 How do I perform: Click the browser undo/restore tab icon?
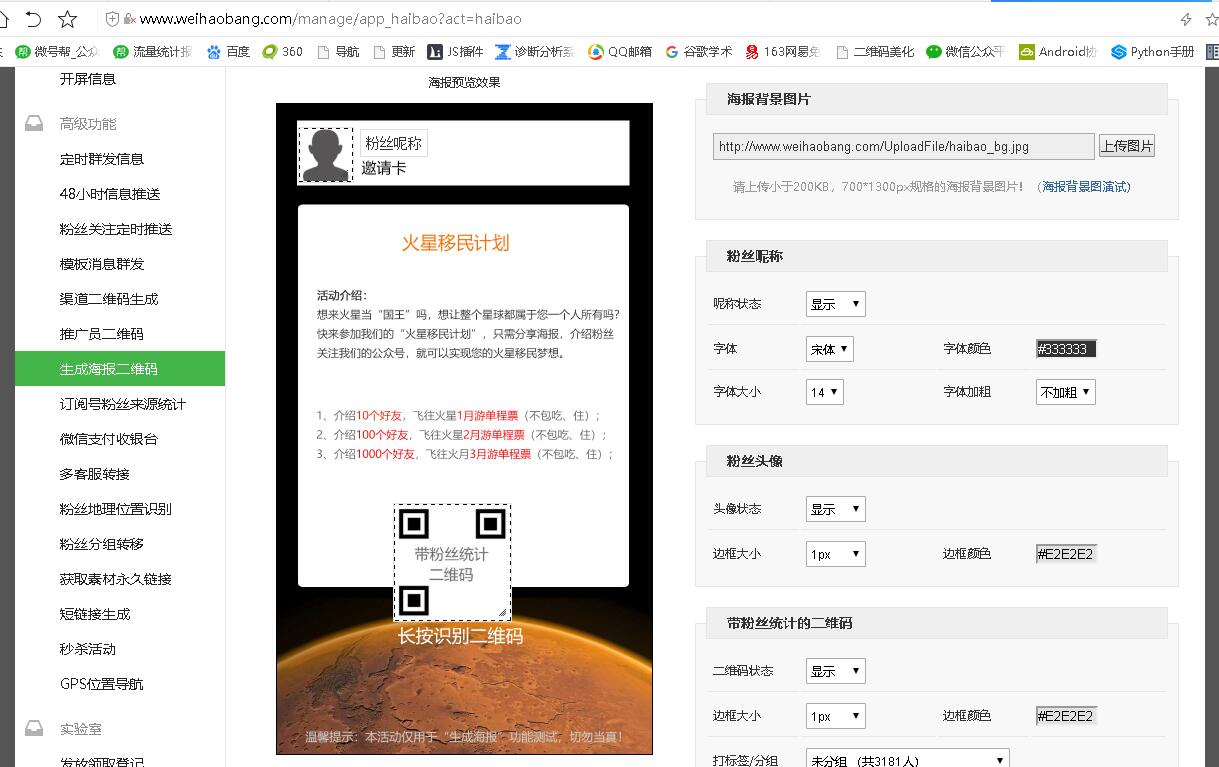[33, 19]
